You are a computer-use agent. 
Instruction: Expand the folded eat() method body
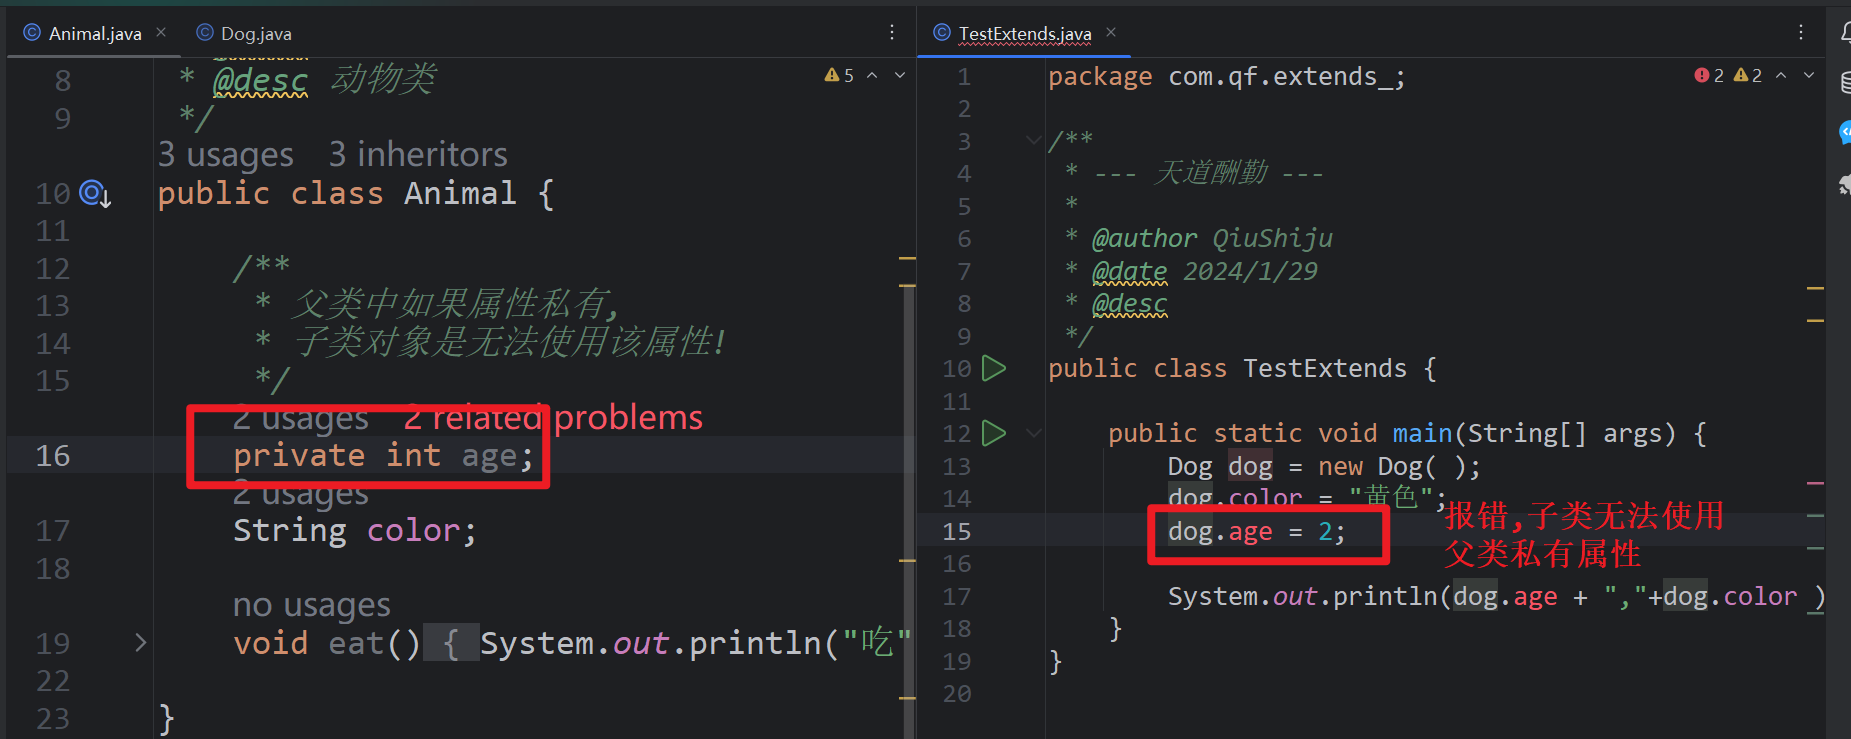141,643
